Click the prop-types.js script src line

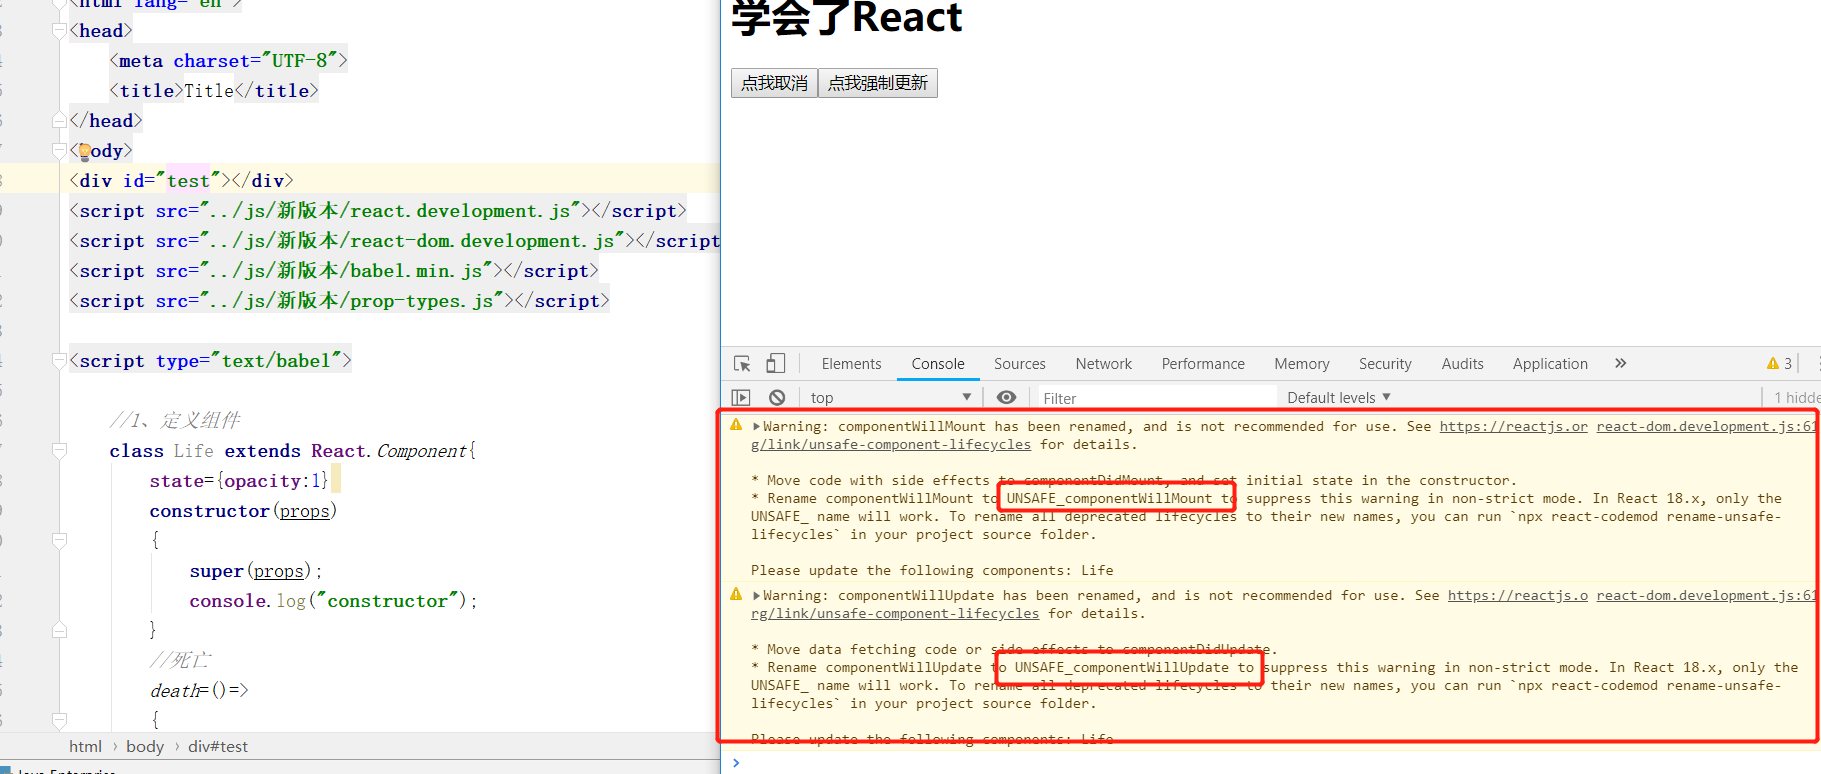click(x=339, y=301)
